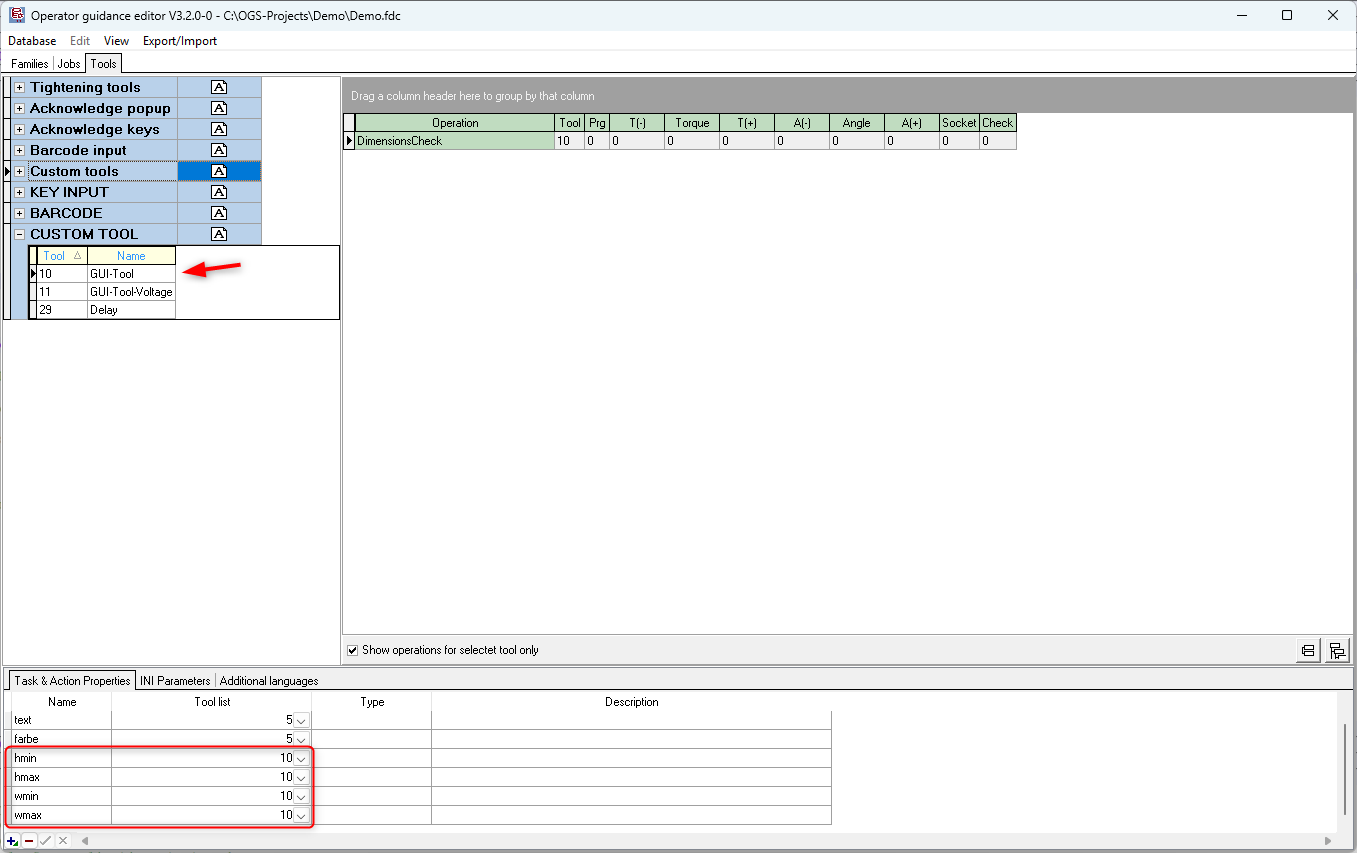Click the Description column header in properties
Viewport: 1357px width, 853px height.
coord(632,702)
